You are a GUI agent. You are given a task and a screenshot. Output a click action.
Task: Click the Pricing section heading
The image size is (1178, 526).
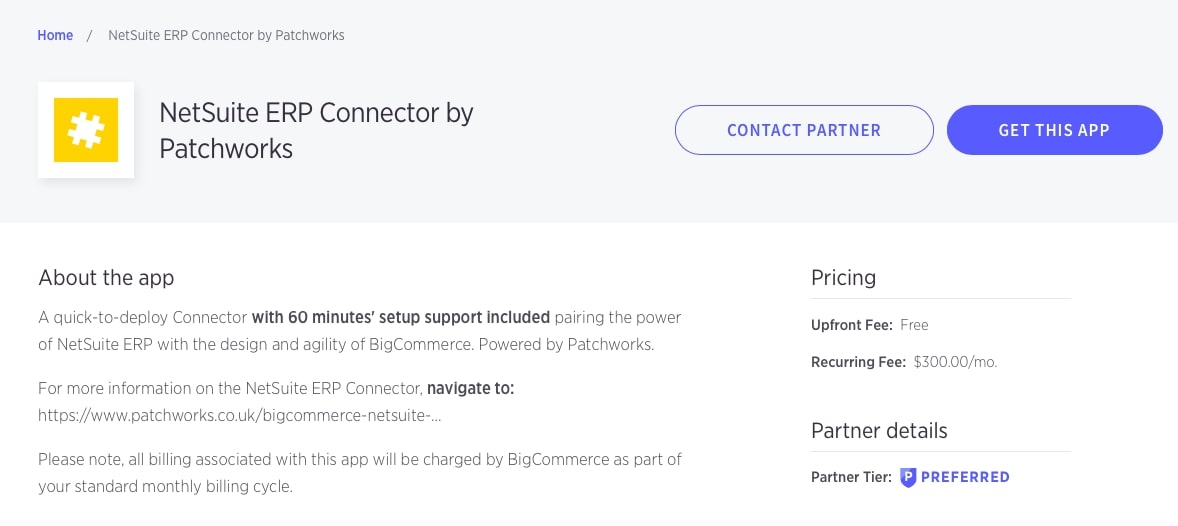843,277
